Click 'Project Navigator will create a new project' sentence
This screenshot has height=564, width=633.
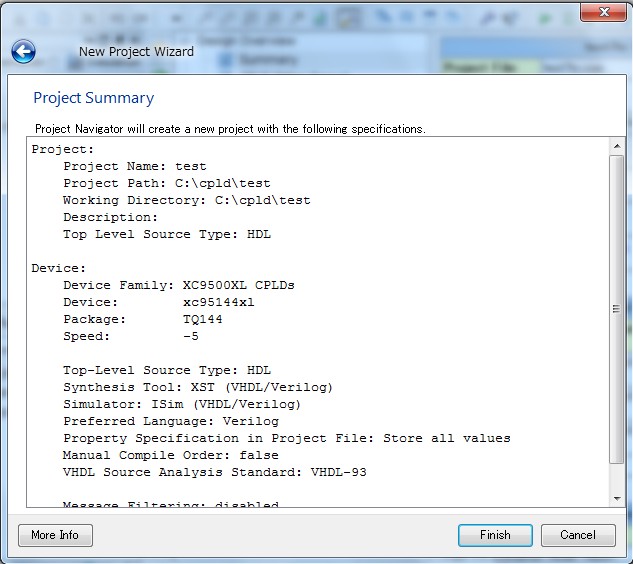[x=230, y=129]
